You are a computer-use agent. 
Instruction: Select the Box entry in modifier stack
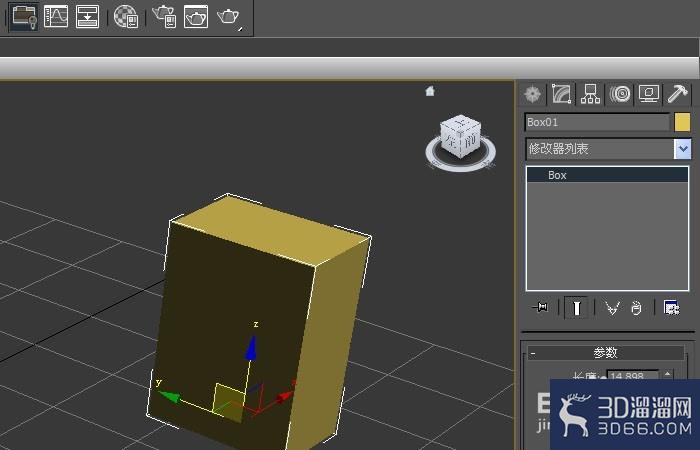coord(608,175)
